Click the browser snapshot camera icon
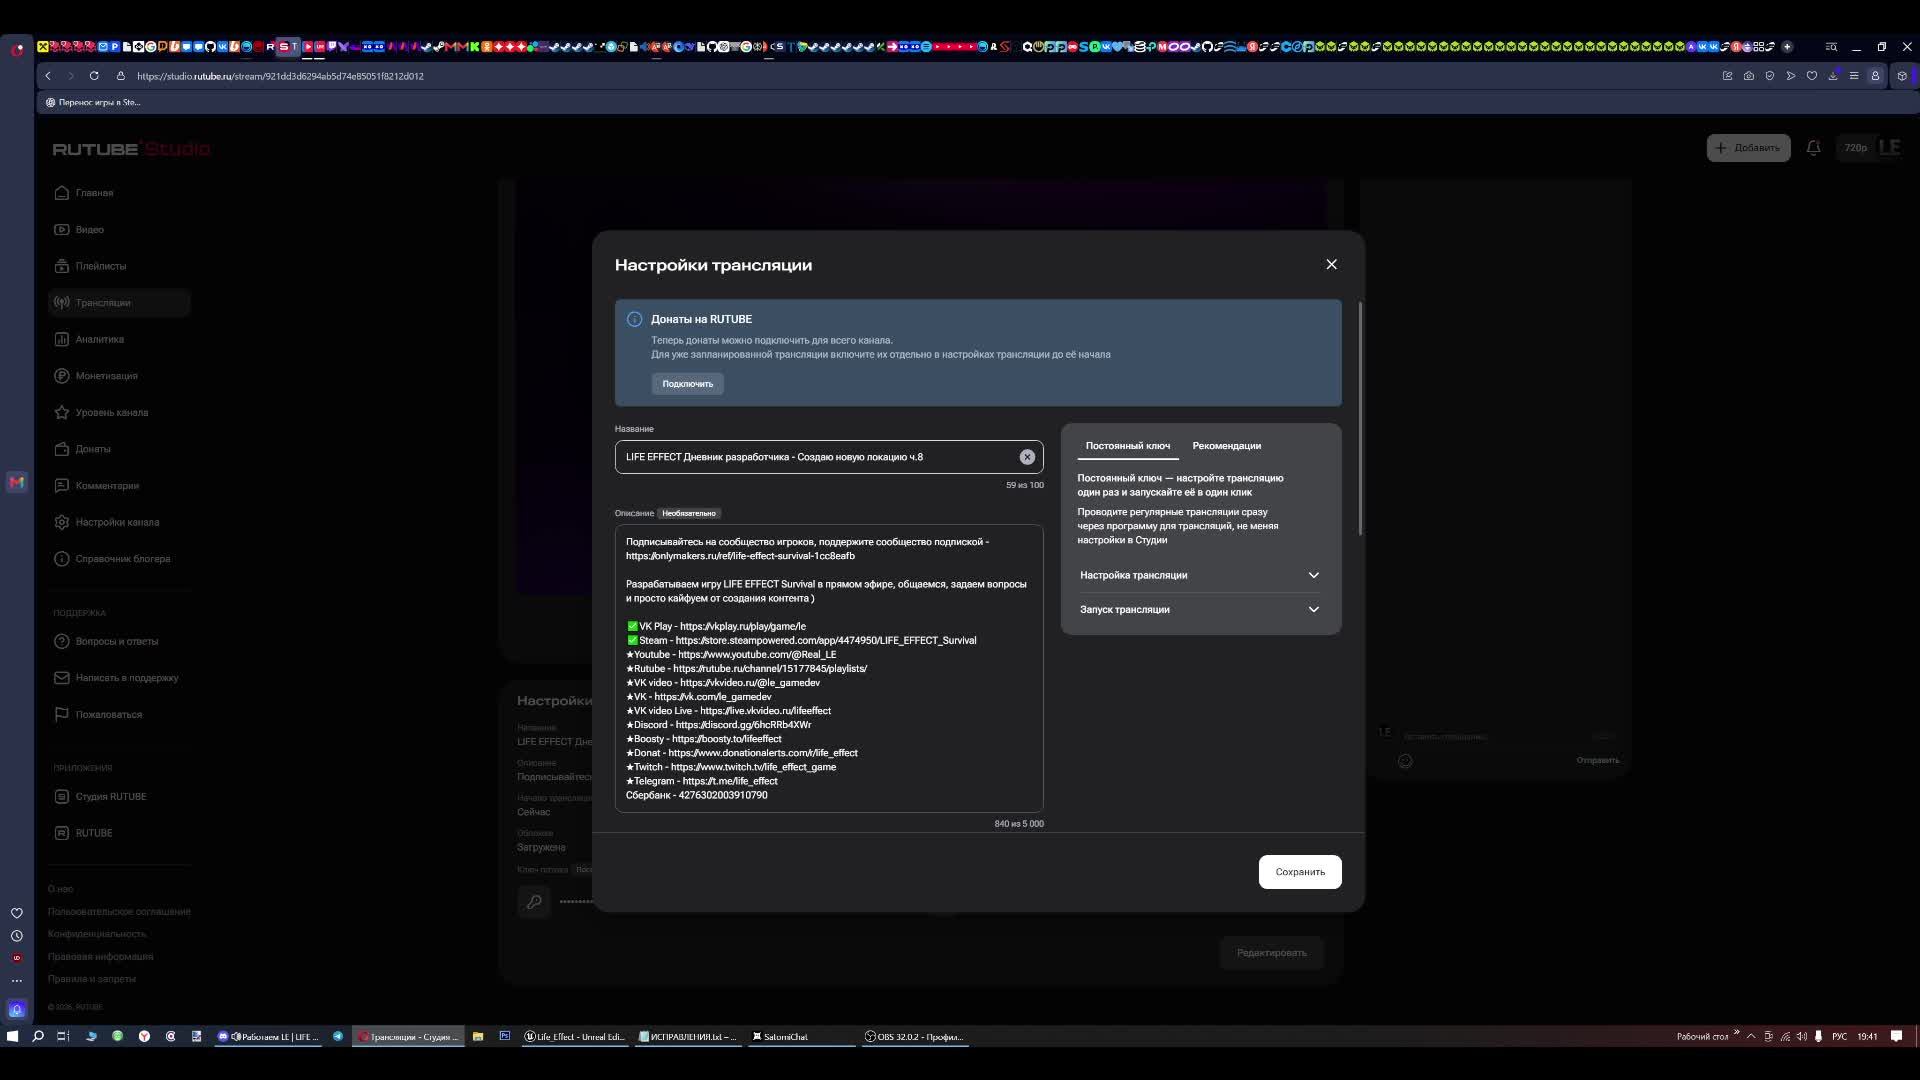This screenshot has width=1920, height=1080. [x=1748, y=76]
